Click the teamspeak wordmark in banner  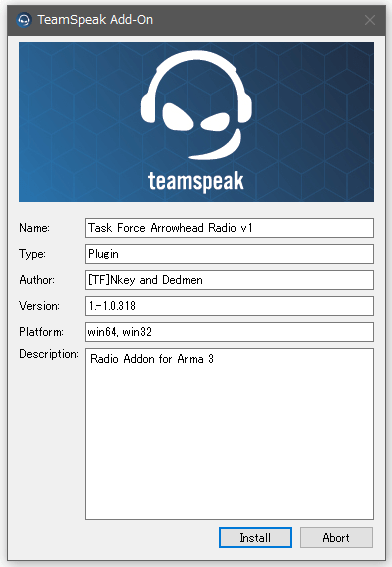tap(196, 181)
